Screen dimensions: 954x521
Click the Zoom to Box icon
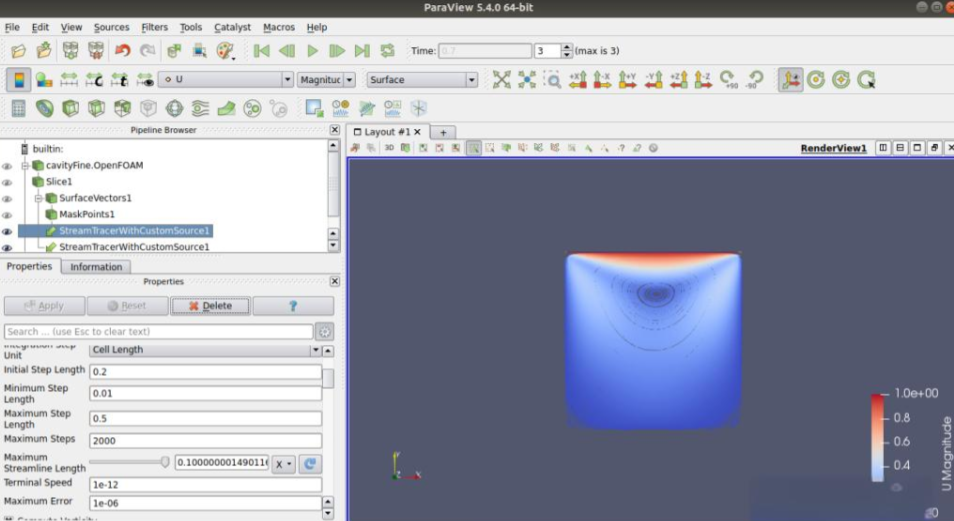(x=552, y=80)
